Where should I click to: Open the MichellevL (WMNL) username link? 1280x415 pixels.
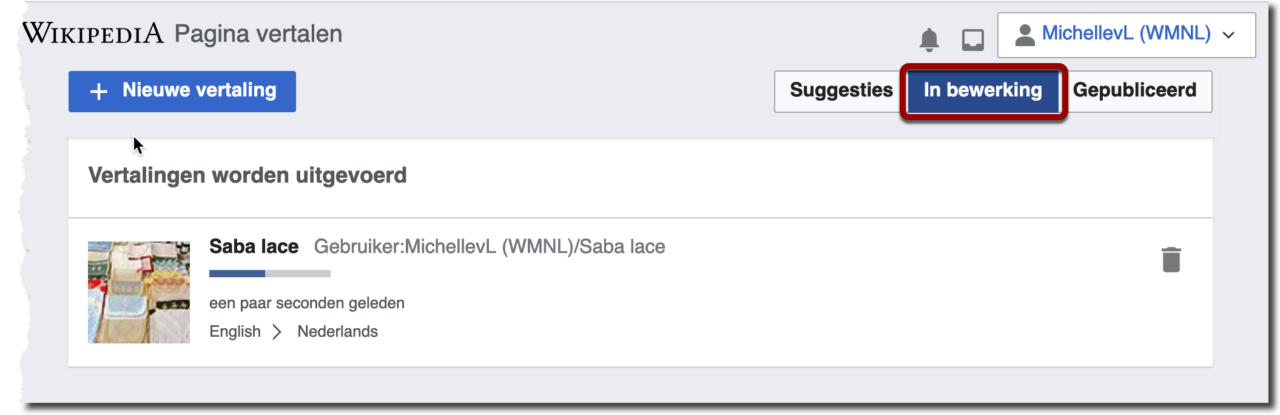(1126, 34)
